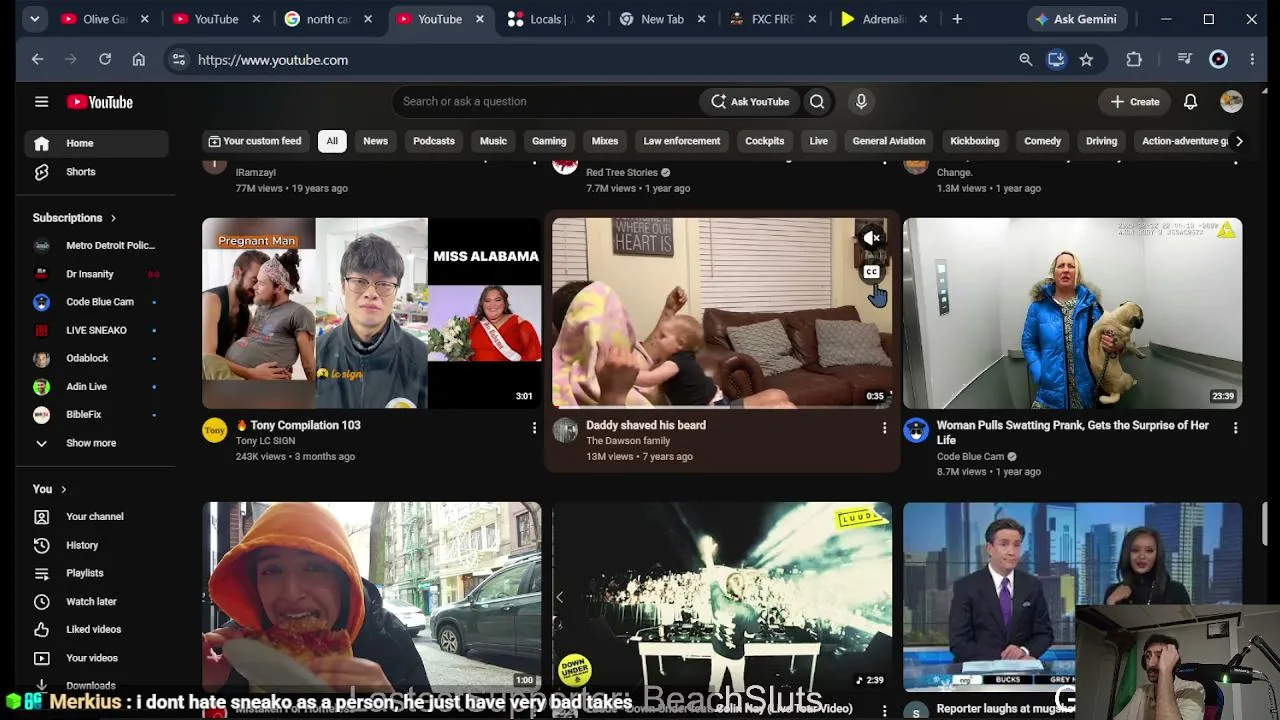Start voice search with the microphone
1280x720 pixels.
coord(861,101)
